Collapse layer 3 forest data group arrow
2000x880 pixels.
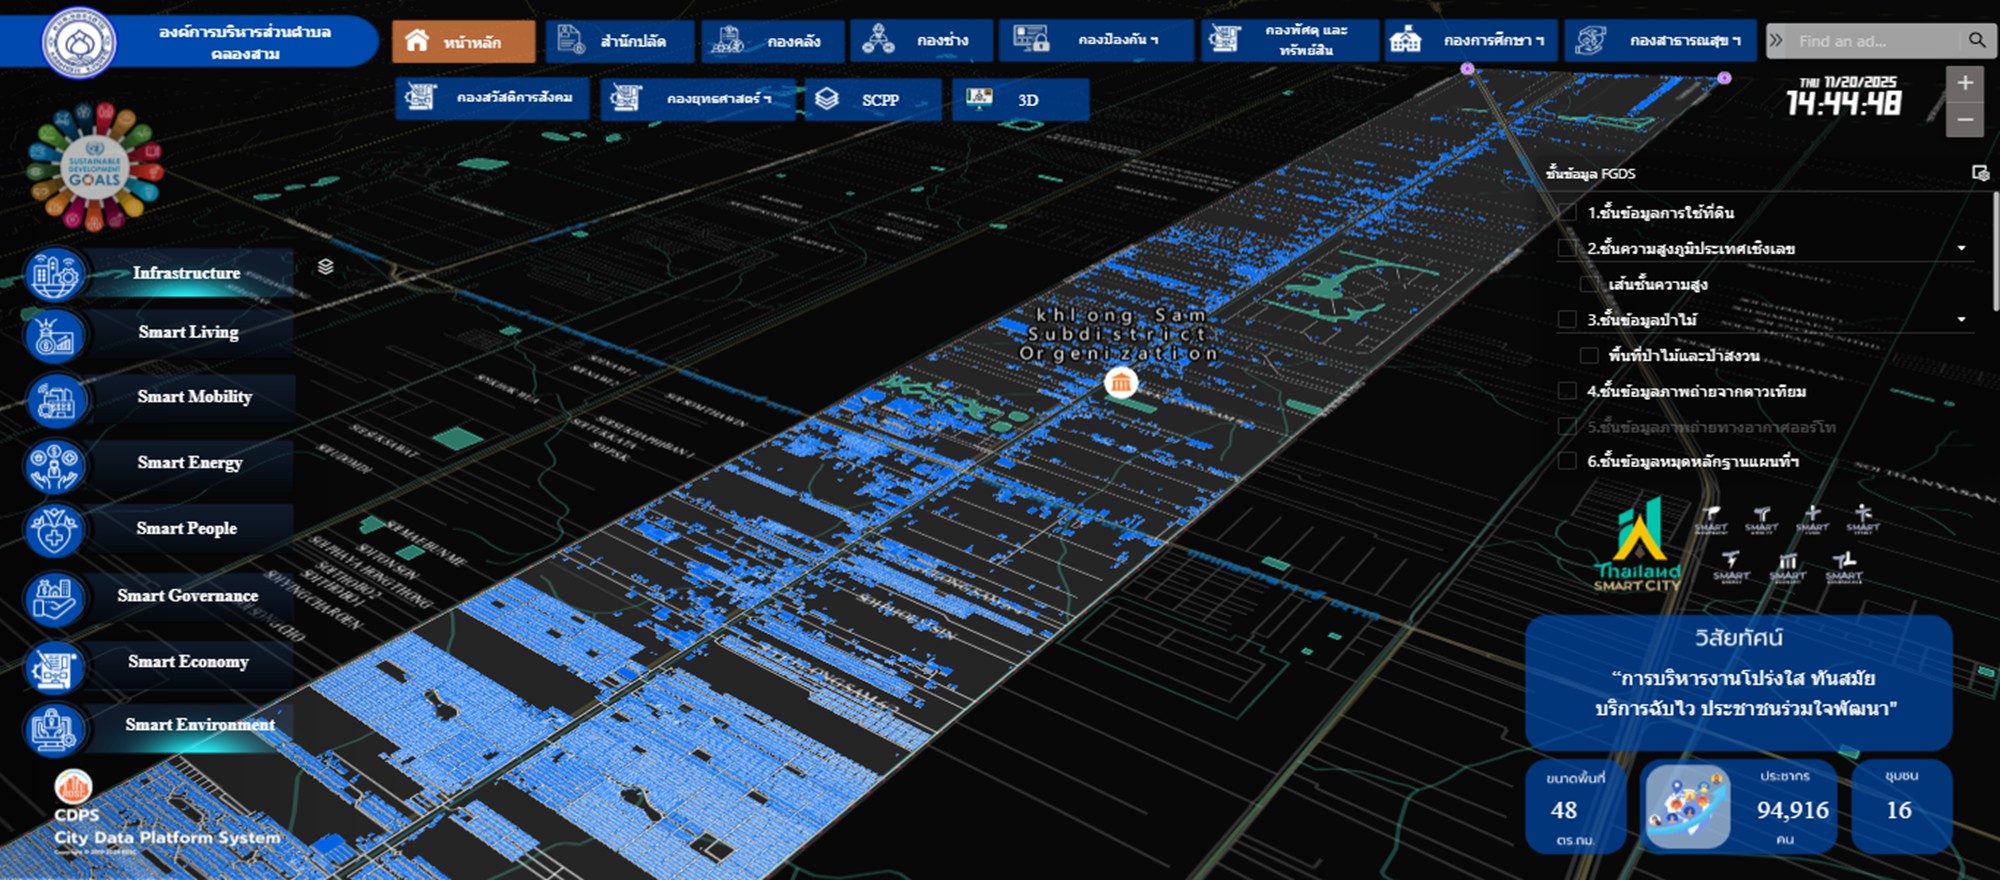(x=1961, y=320)
